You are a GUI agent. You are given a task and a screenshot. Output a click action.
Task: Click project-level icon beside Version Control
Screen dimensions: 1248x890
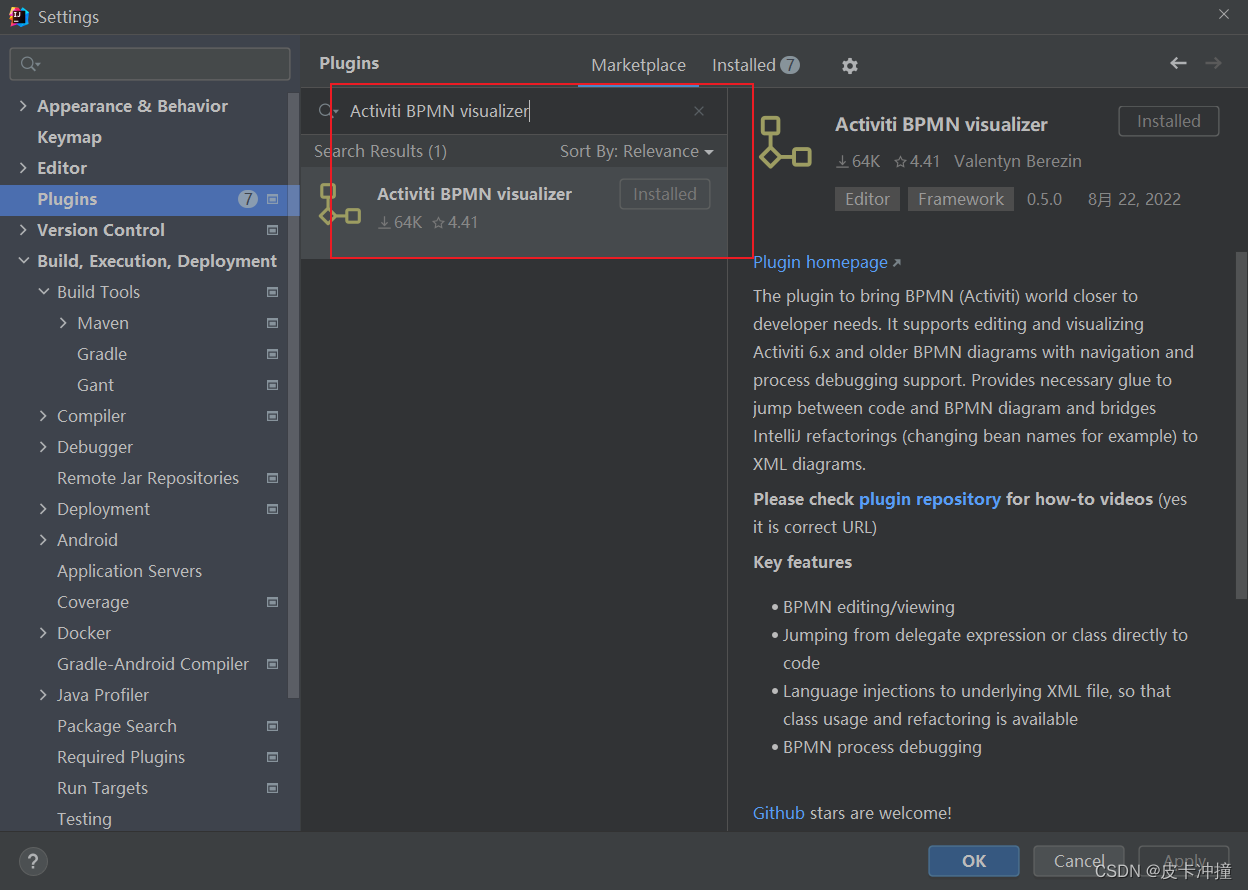click(x=272, y=230)
